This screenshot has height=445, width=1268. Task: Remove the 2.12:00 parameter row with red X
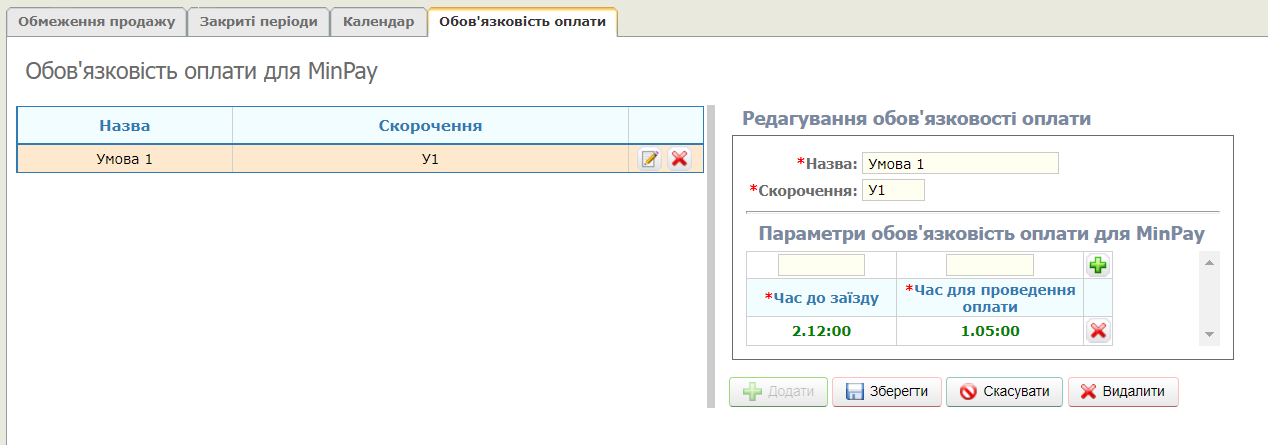(1098, 332)
